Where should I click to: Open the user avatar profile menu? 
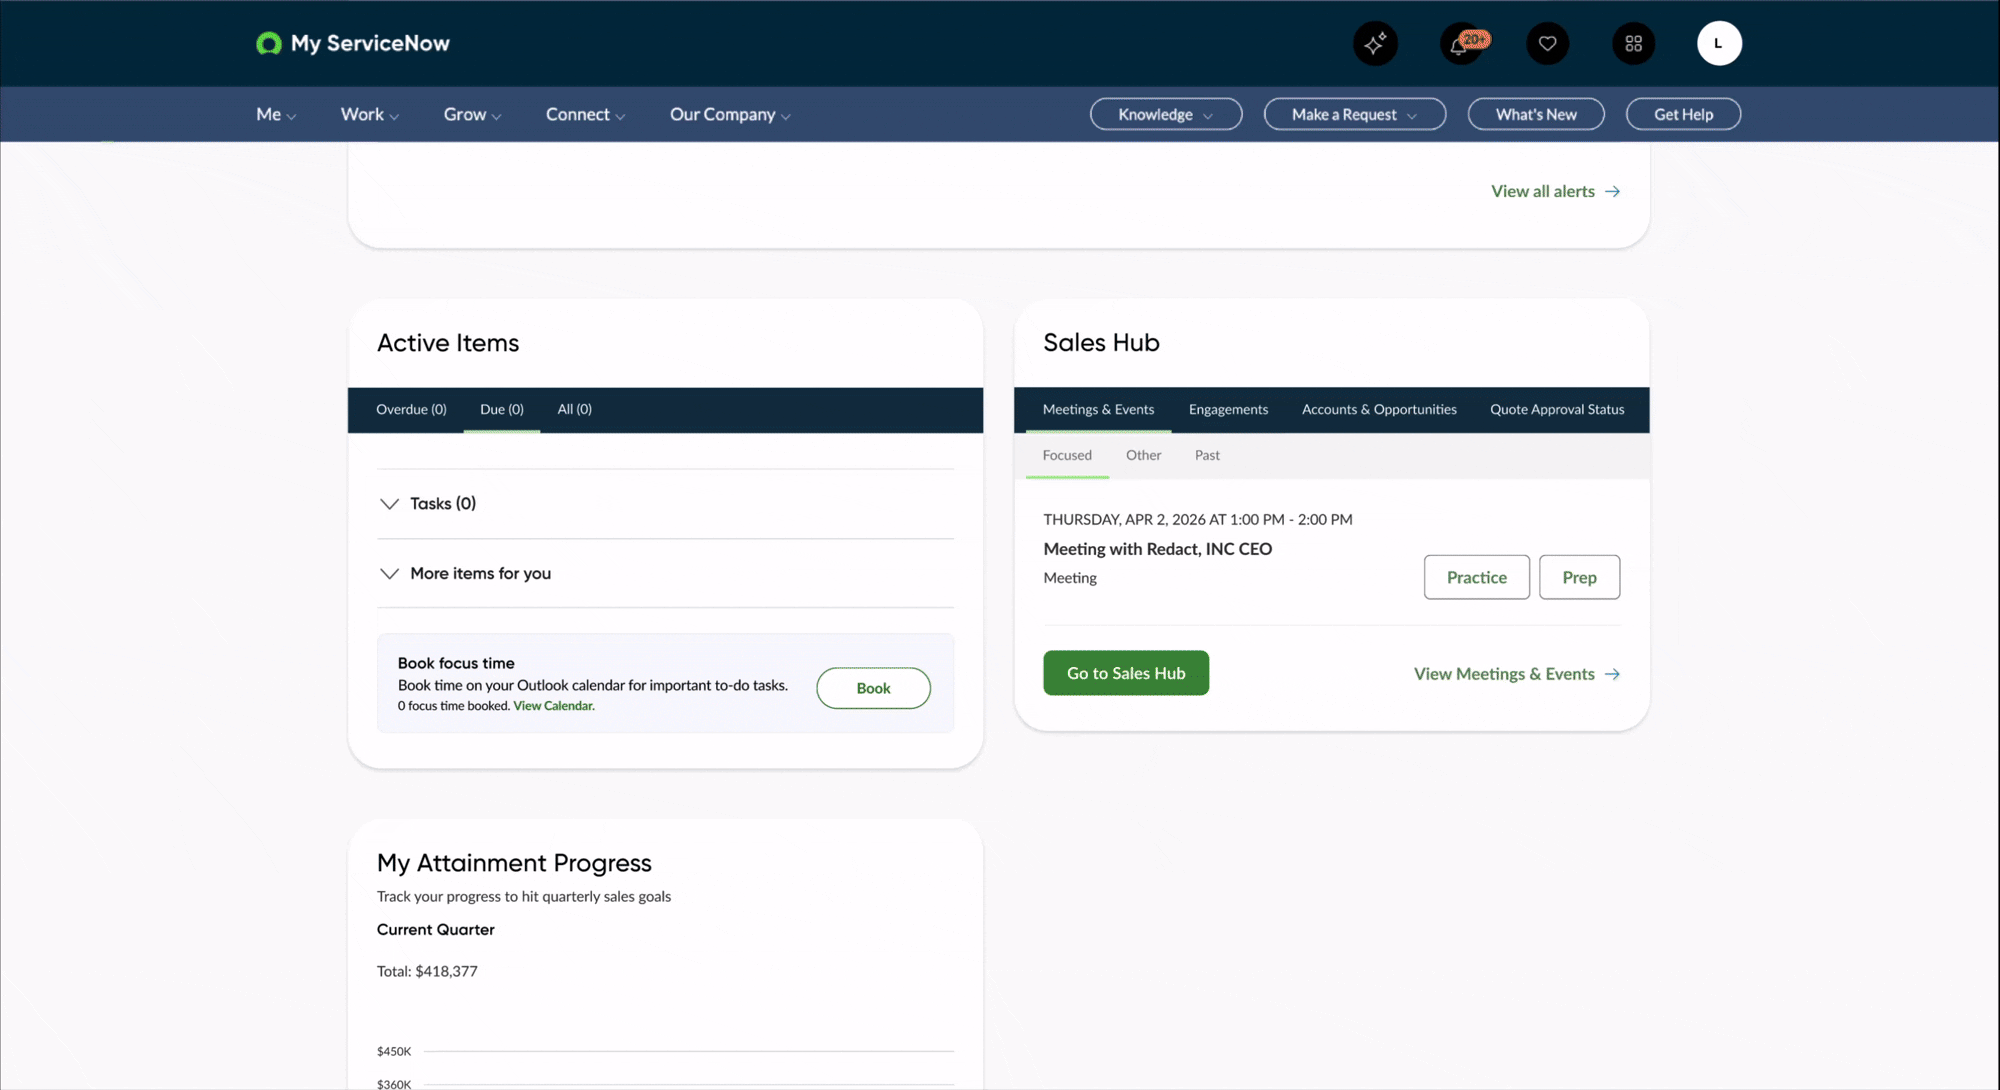(1719, 43)
